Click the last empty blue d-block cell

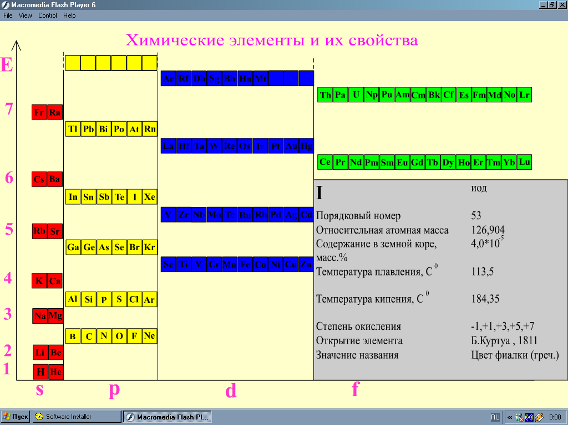[x=306, y=78]
